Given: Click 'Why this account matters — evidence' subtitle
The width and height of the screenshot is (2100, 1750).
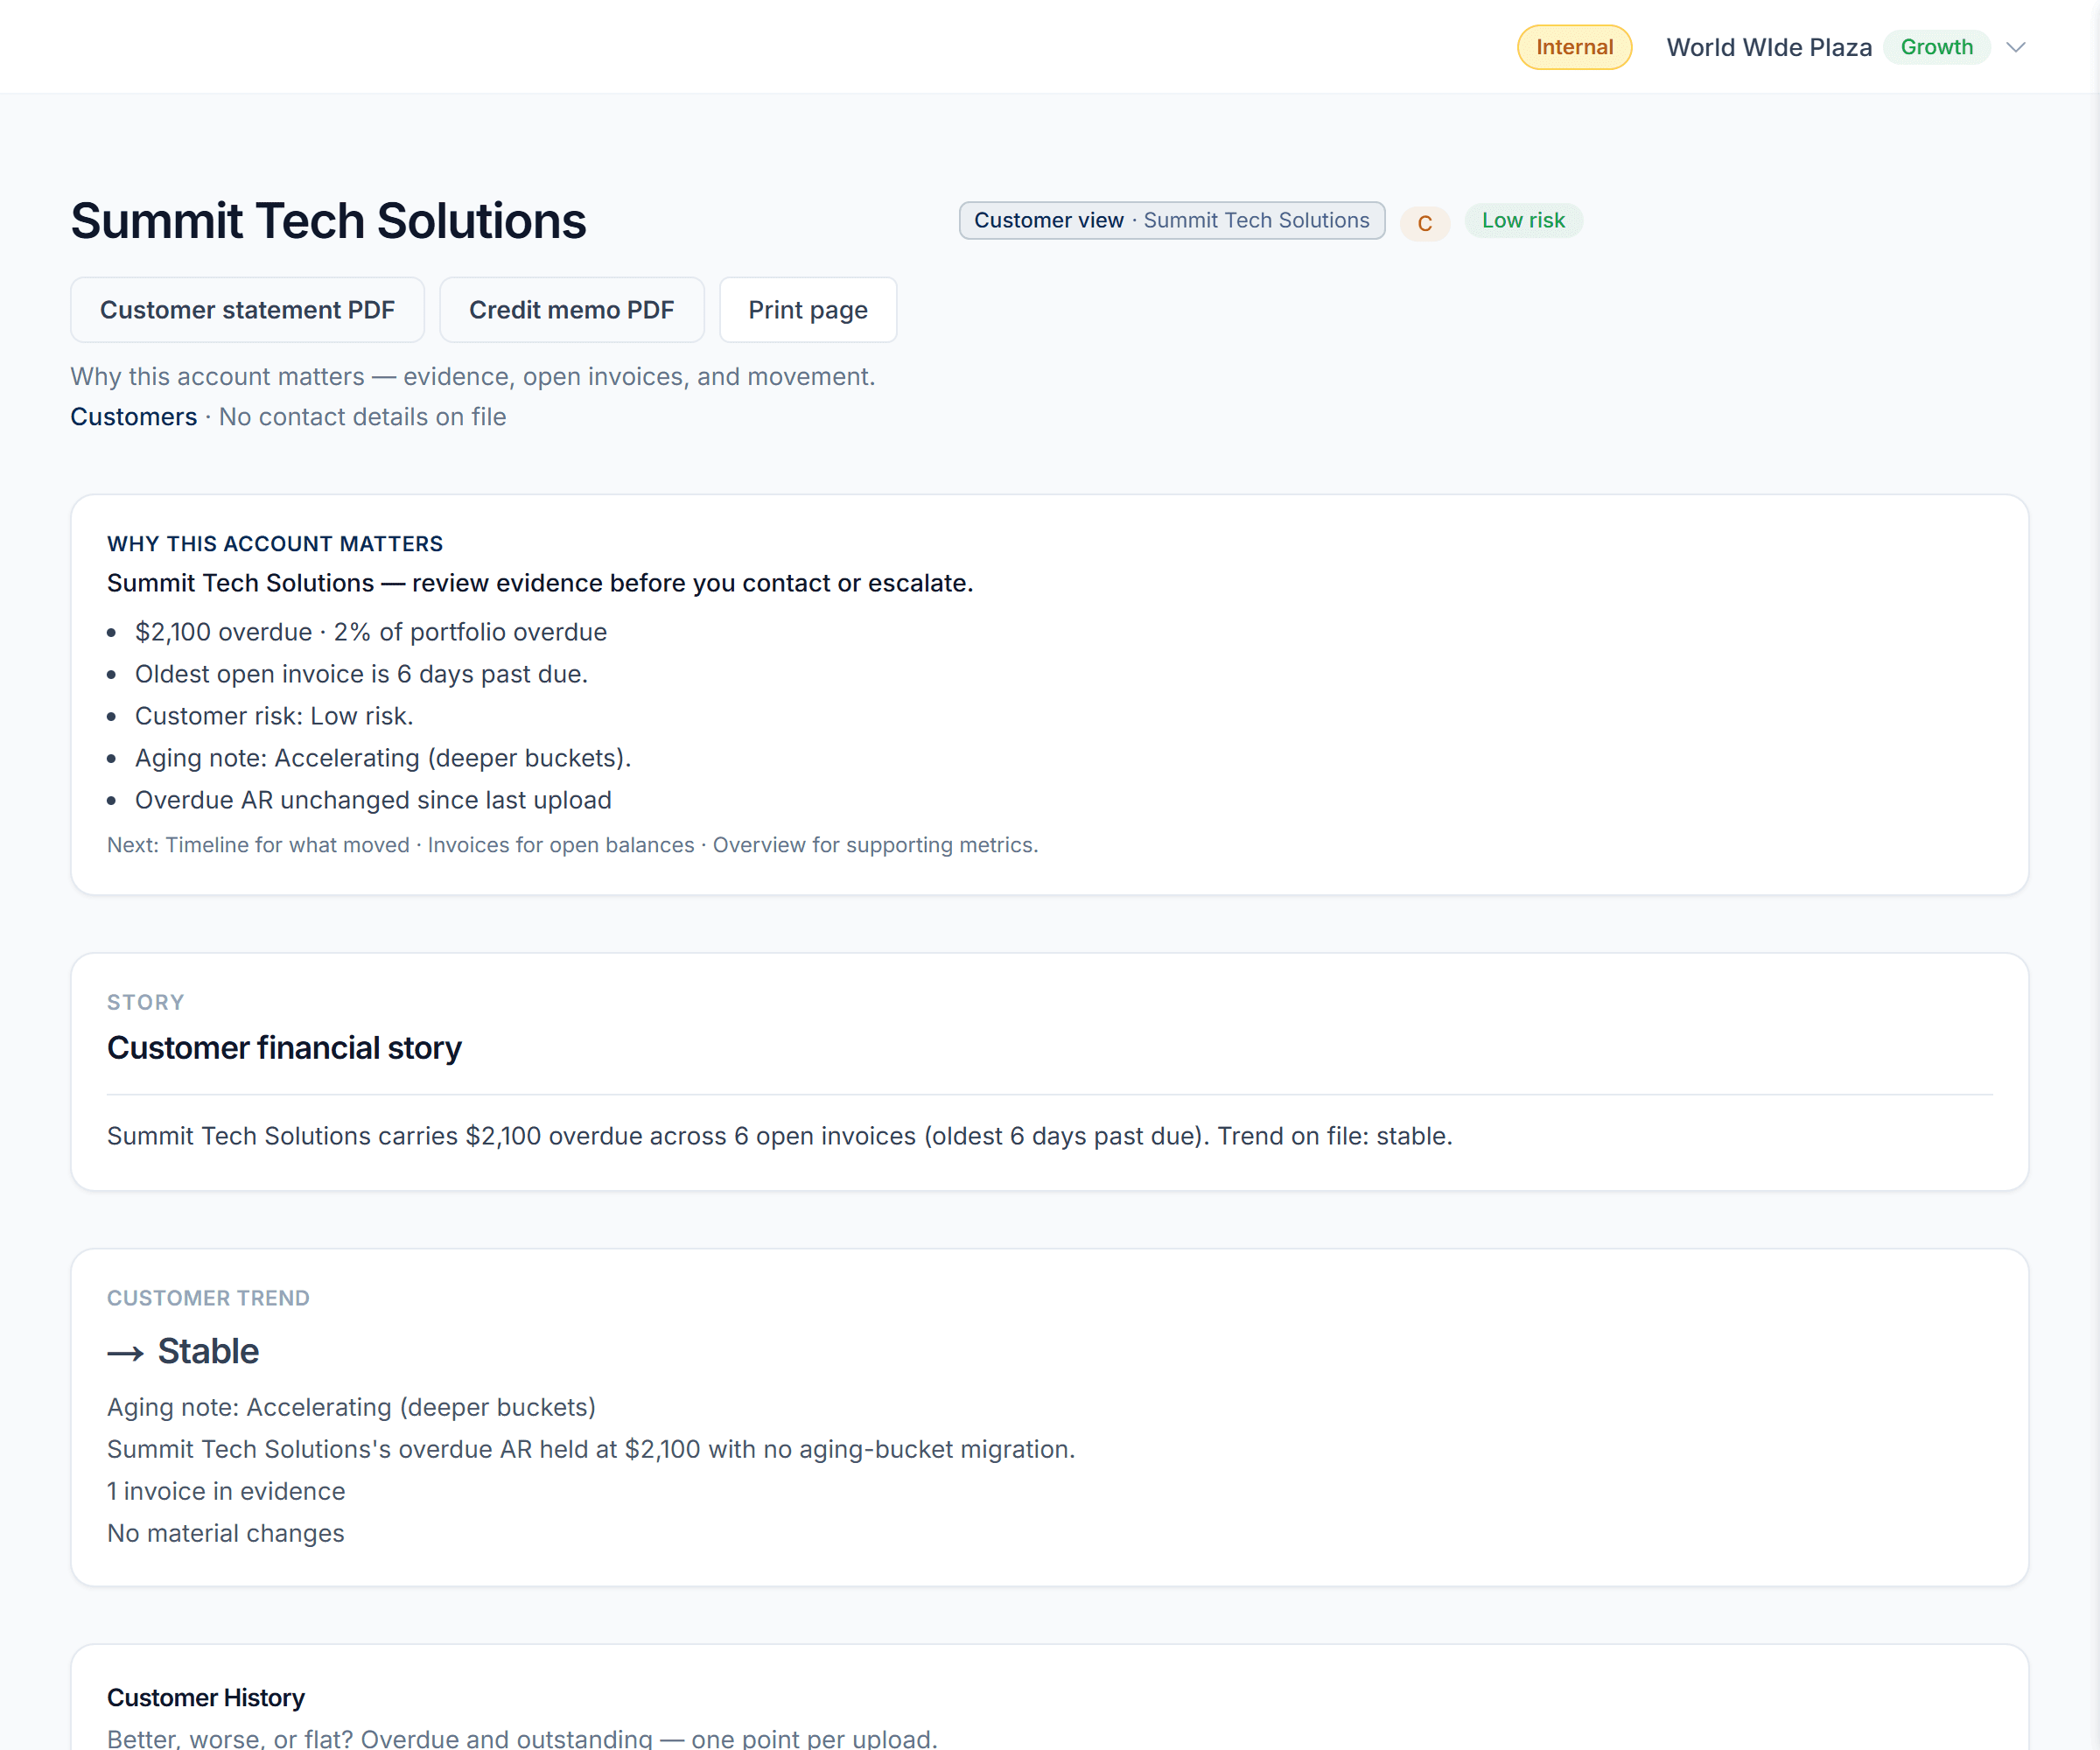Looking at the screenshot, I should [472, 376].
